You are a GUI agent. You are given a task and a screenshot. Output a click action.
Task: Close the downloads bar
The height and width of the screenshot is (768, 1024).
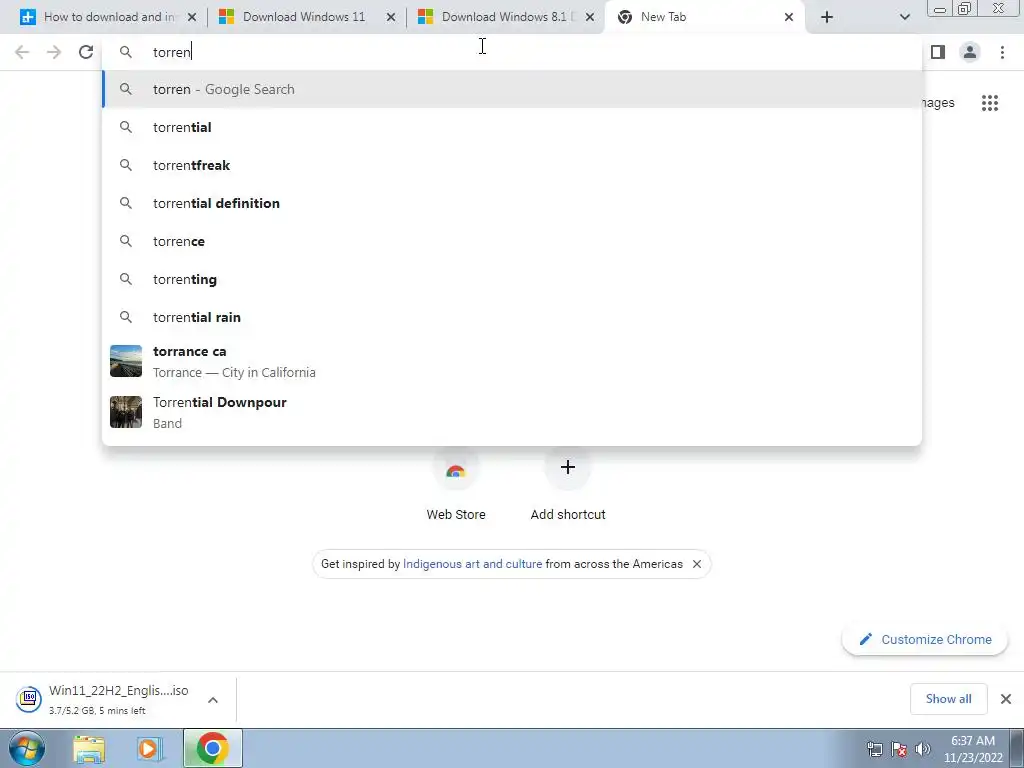click(x=1006, y=699)
